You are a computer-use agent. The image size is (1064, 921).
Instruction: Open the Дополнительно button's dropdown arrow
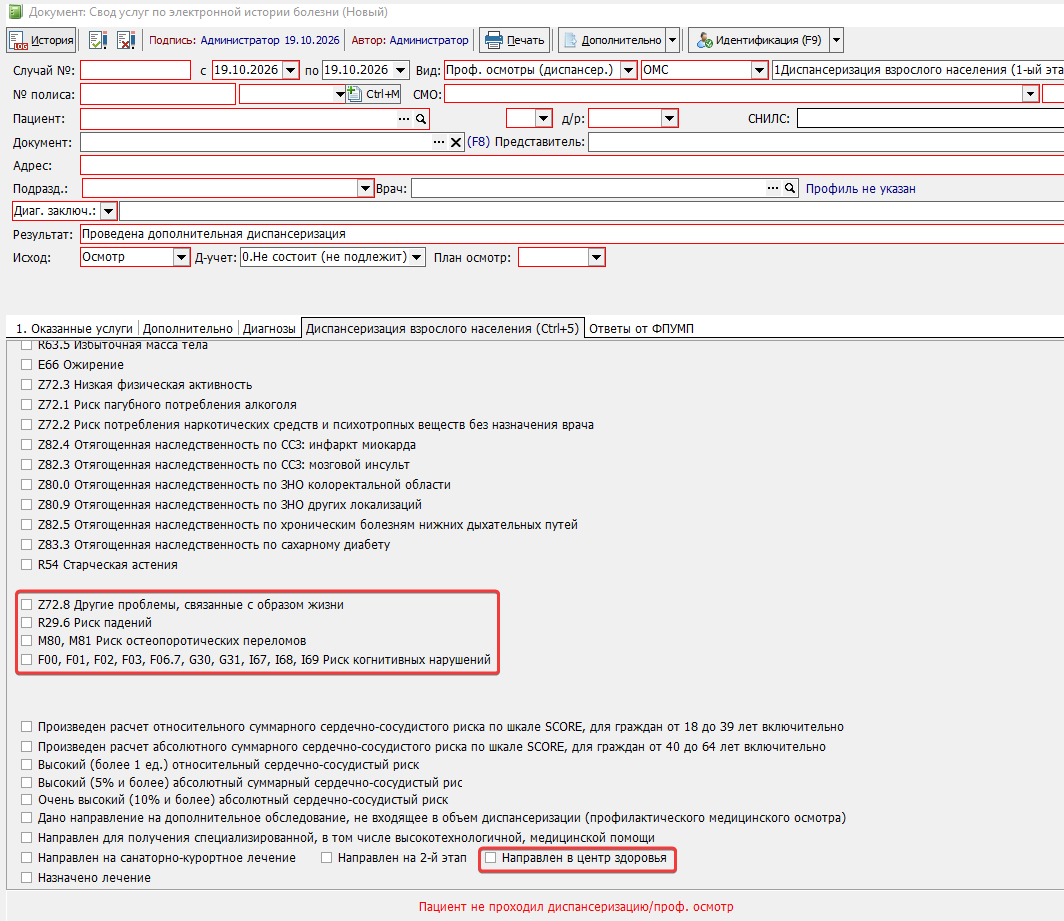click(x=672, y=40)
